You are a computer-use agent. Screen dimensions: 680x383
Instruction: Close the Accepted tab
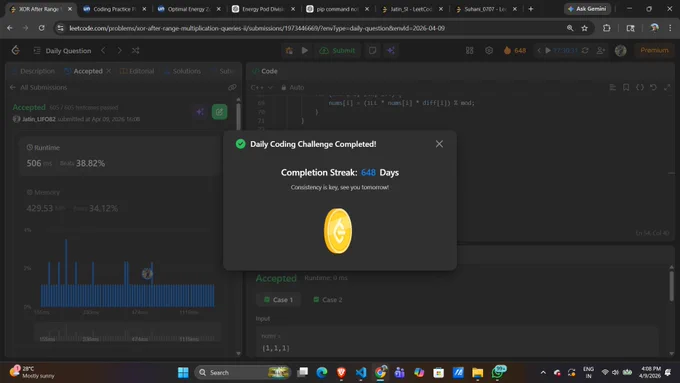[x=108, y=71]
